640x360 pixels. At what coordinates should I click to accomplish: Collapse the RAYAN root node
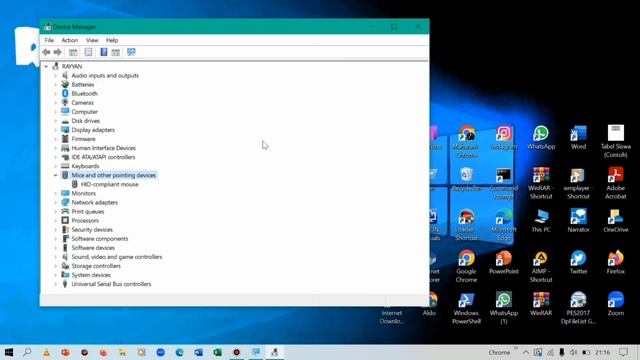[46, 66]
